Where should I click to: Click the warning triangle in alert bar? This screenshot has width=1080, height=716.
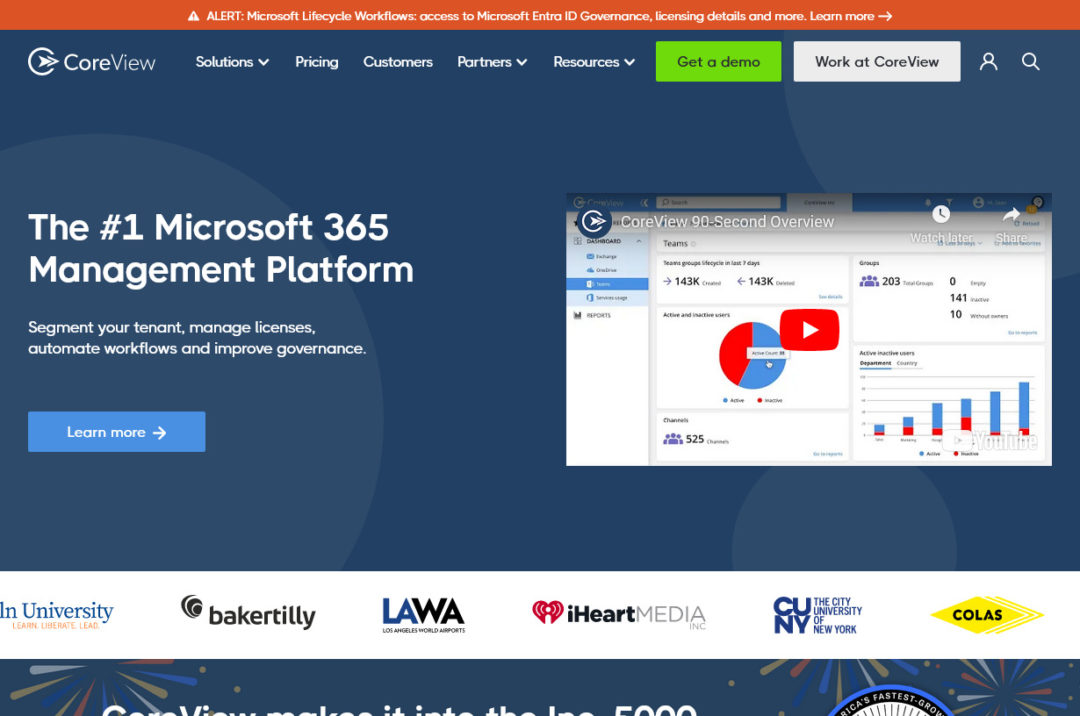tap(194, 16)
